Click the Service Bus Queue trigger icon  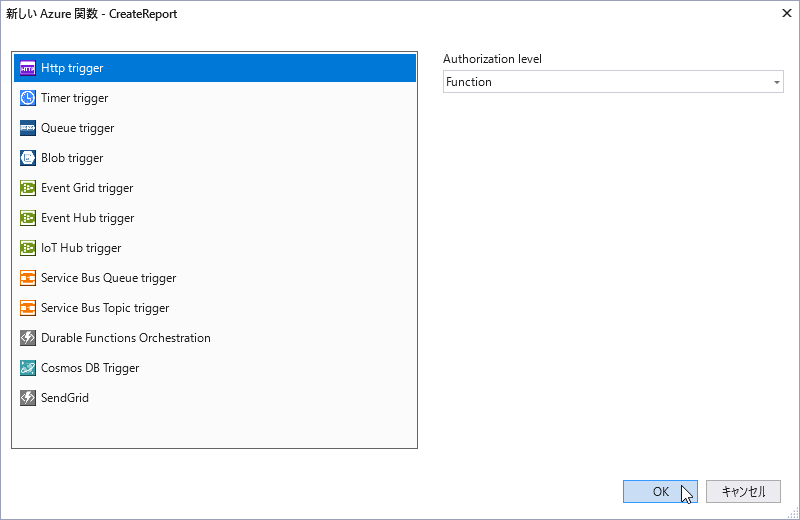tap(28, 278)
